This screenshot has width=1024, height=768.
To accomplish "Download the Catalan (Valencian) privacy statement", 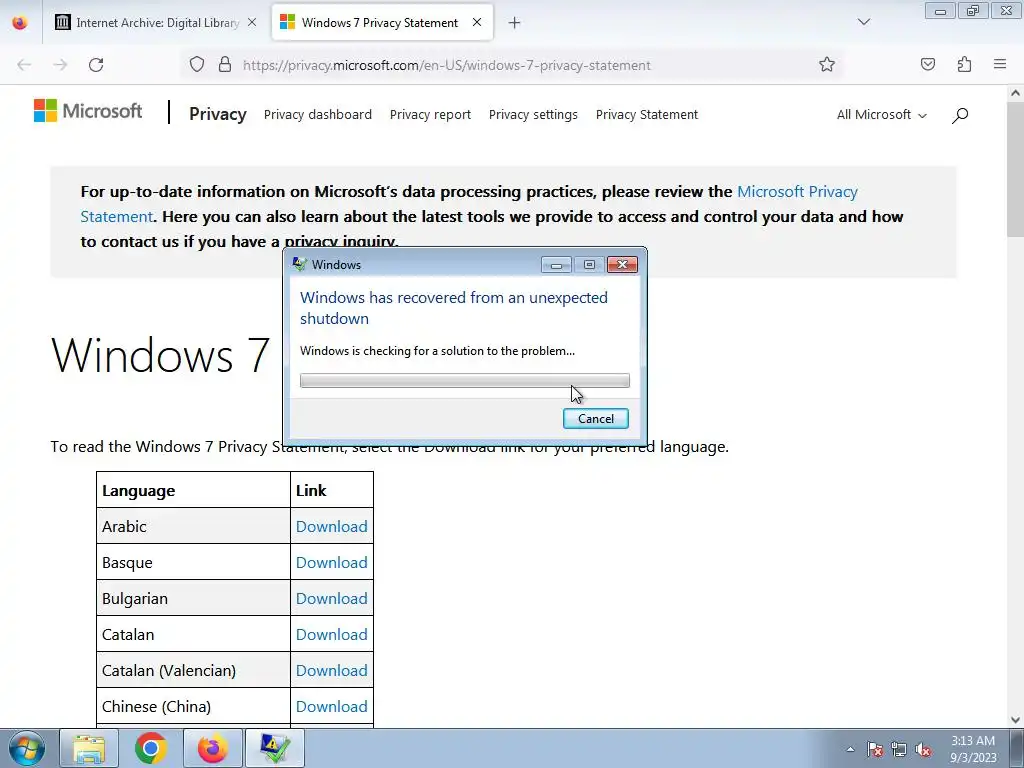I will point(331,671).
